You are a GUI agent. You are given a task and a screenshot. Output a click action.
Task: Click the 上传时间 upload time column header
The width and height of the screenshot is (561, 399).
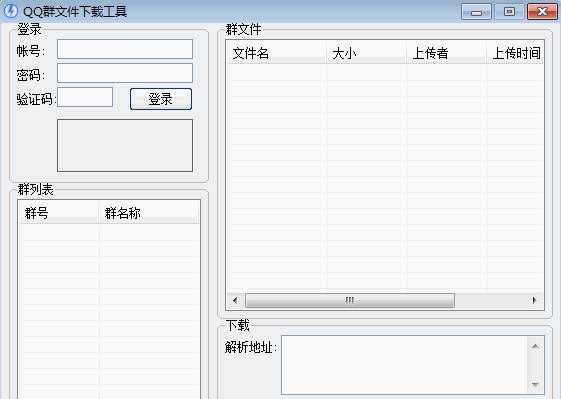[515, 53]
